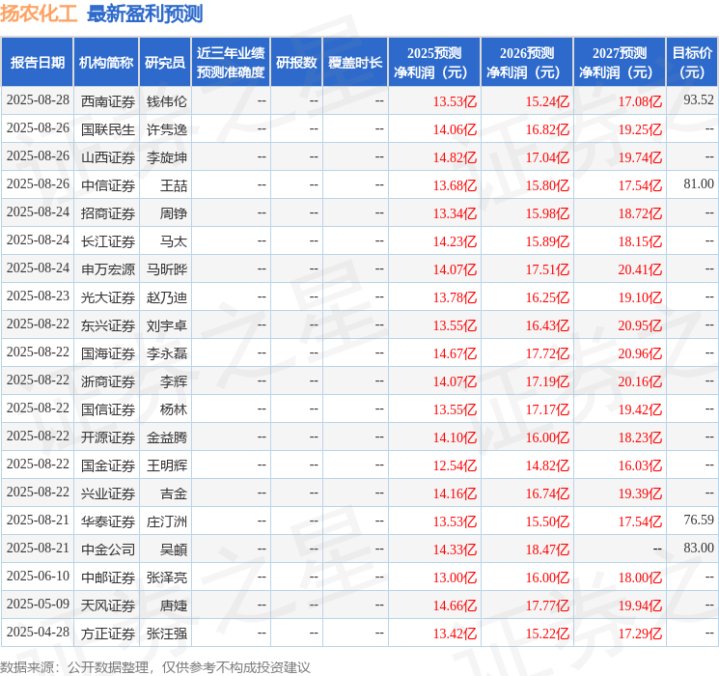Select the 机构简称 column header
This screenshot has height=676, width=719.
106,62
